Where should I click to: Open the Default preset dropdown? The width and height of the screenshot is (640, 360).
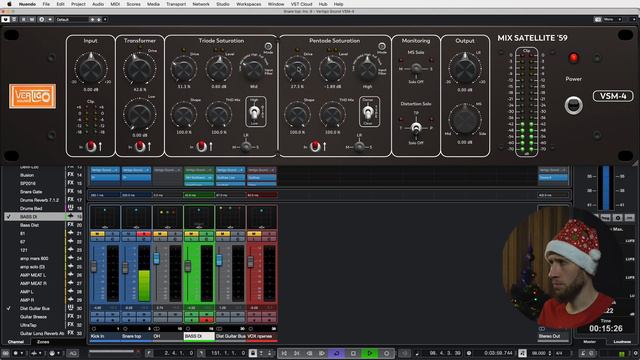click(x=72, y=20)
